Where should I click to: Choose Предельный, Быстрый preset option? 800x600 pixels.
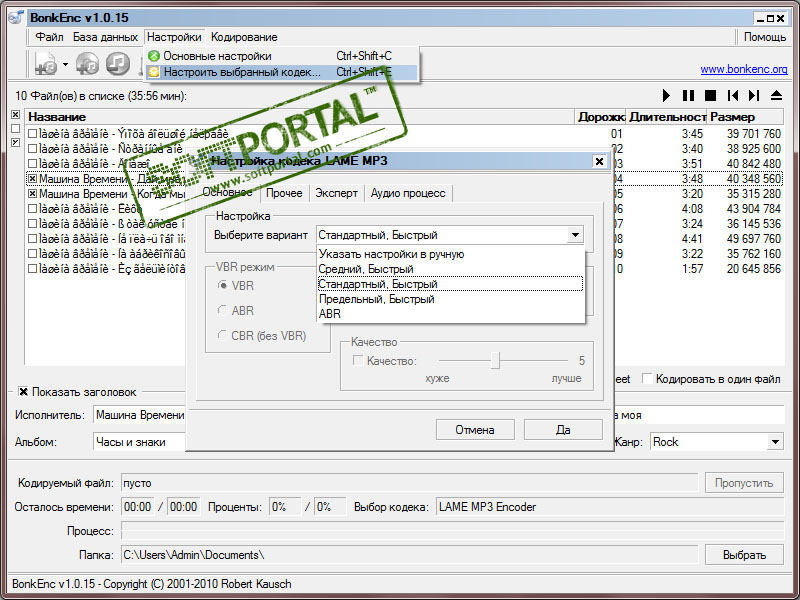(x=450, y=299)
